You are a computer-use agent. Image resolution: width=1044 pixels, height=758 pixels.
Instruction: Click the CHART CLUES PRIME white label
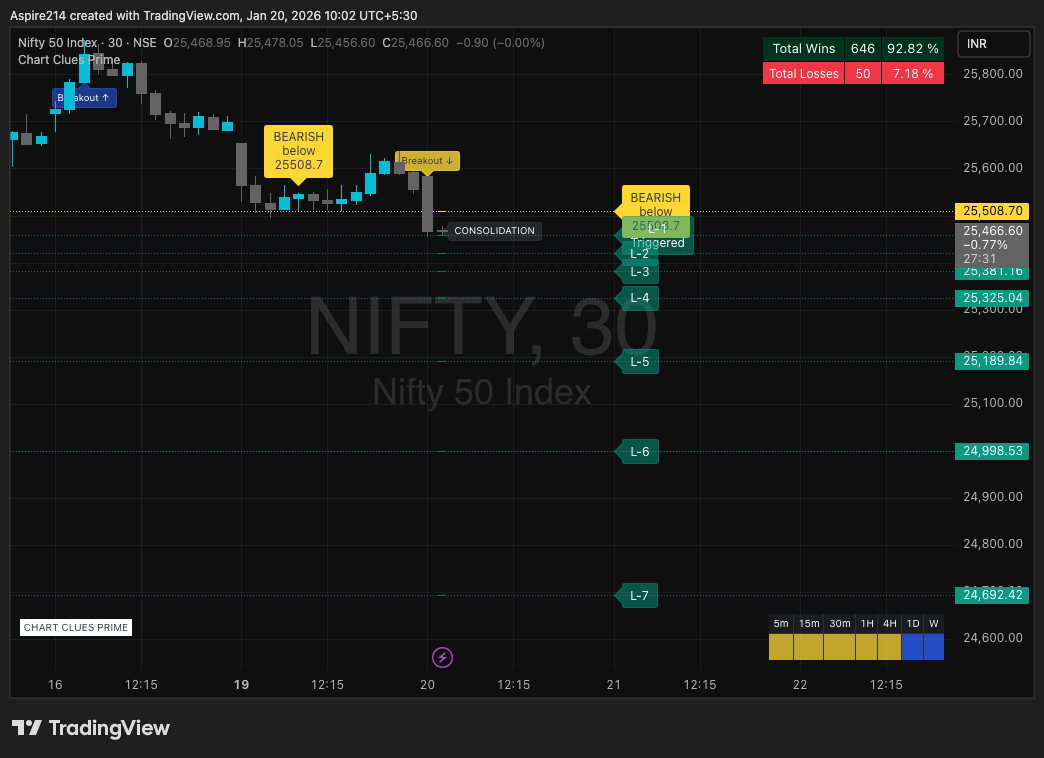coord(76,627)
